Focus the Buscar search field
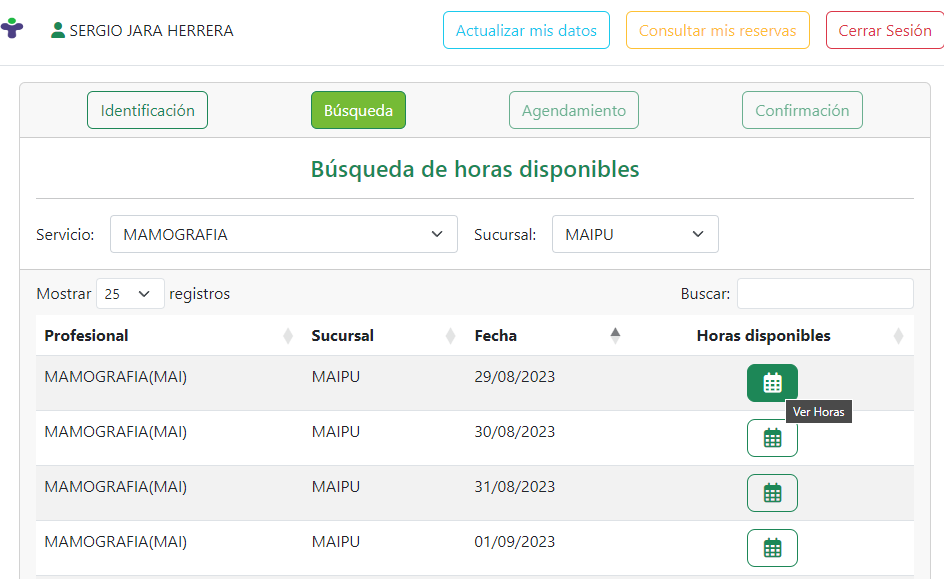Image resolution: width=944 pixels, height=579 pixels. (825, 294)
